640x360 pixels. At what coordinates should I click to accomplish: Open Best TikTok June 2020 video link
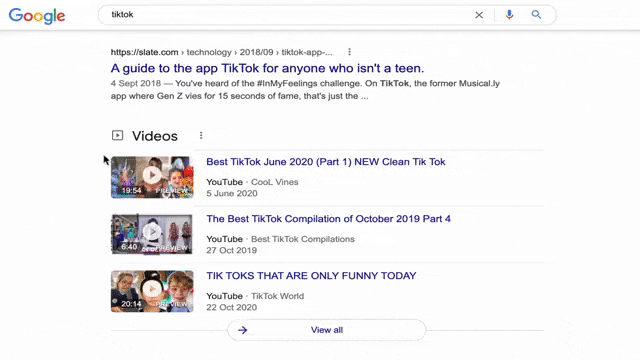(326, 162)
